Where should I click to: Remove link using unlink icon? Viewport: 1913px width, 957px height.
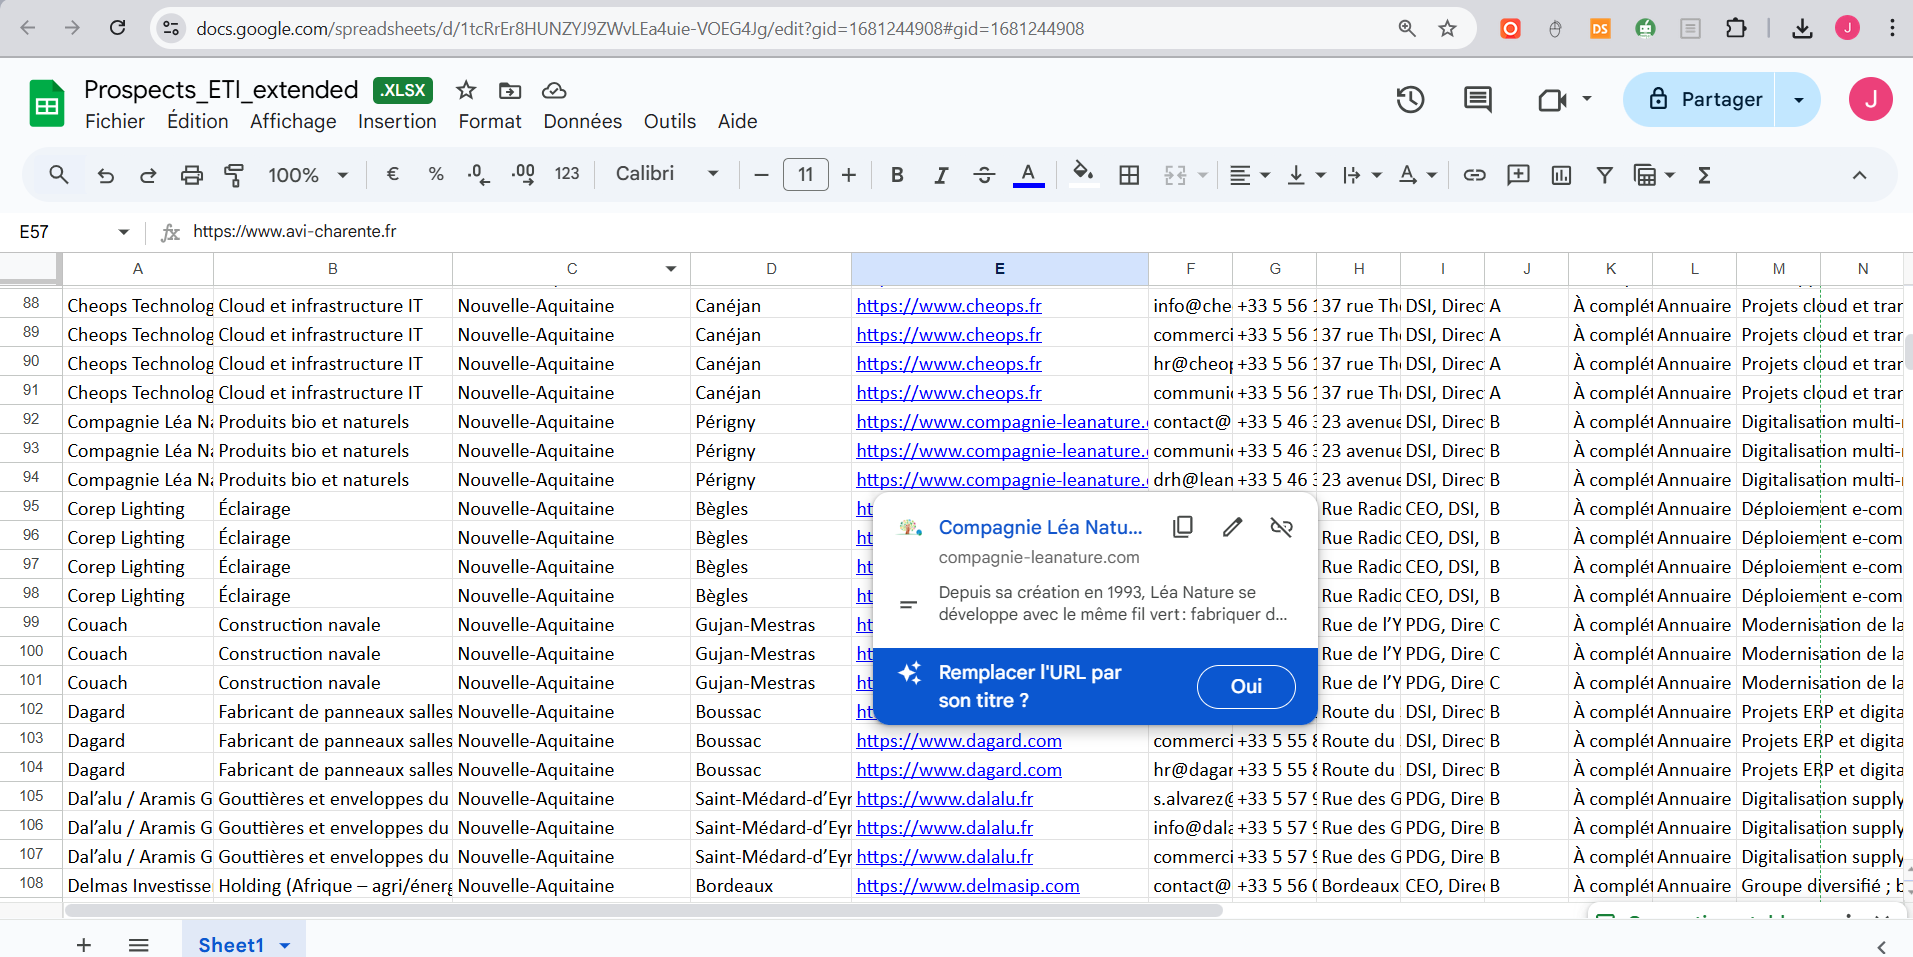click(x=1281, y=527)
